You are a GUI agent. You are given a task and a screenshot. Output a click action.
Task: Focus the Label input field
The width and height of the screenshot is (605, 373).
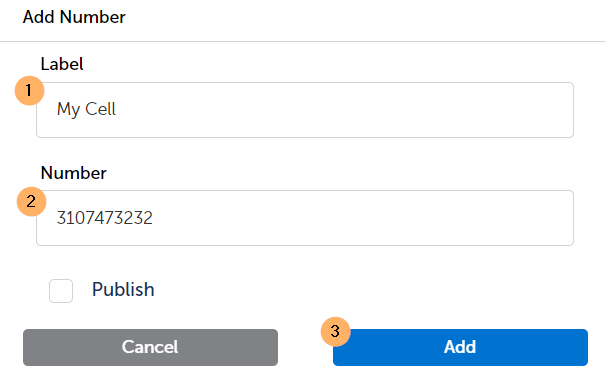305,110
